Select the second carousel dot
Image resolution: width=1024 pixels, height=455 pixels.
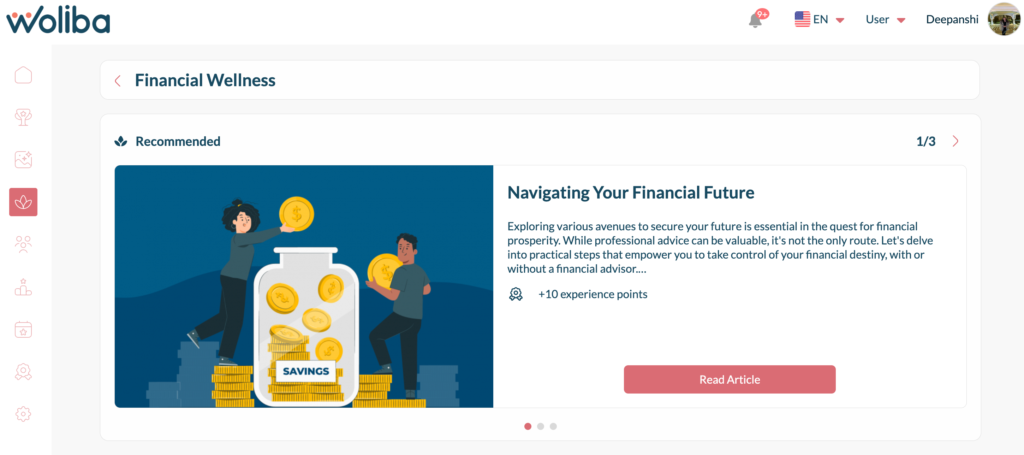tap(541, 426)
